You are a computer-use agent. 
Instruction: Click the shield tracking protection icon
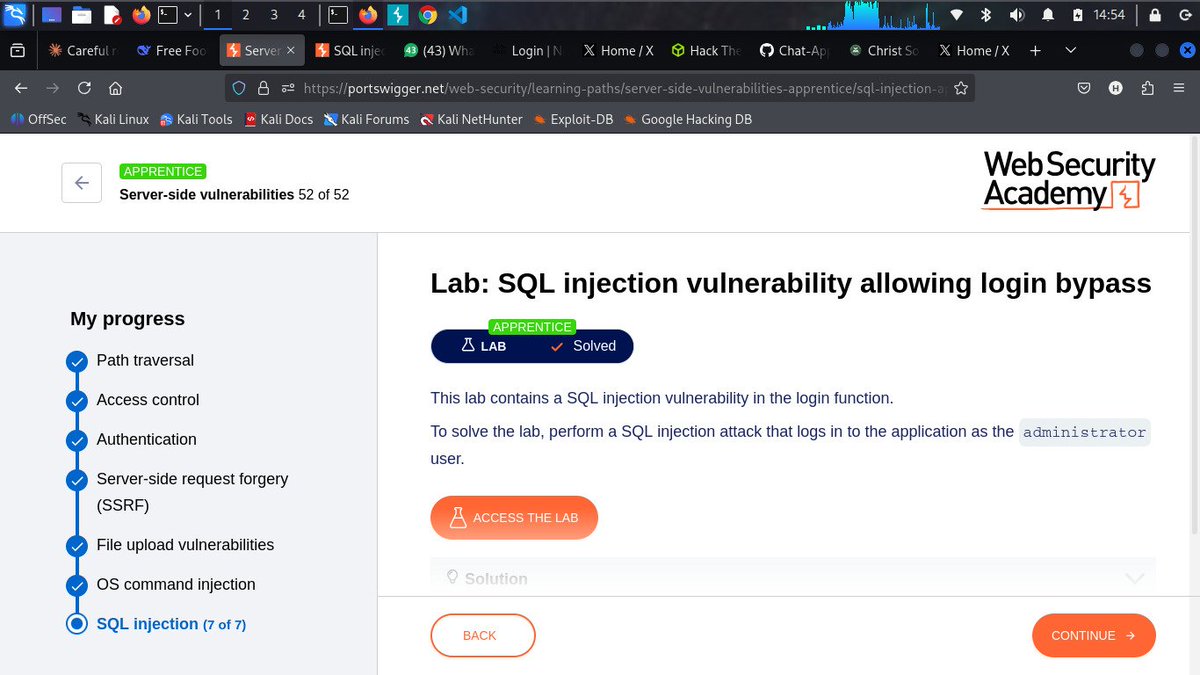(x=237, y=88)
